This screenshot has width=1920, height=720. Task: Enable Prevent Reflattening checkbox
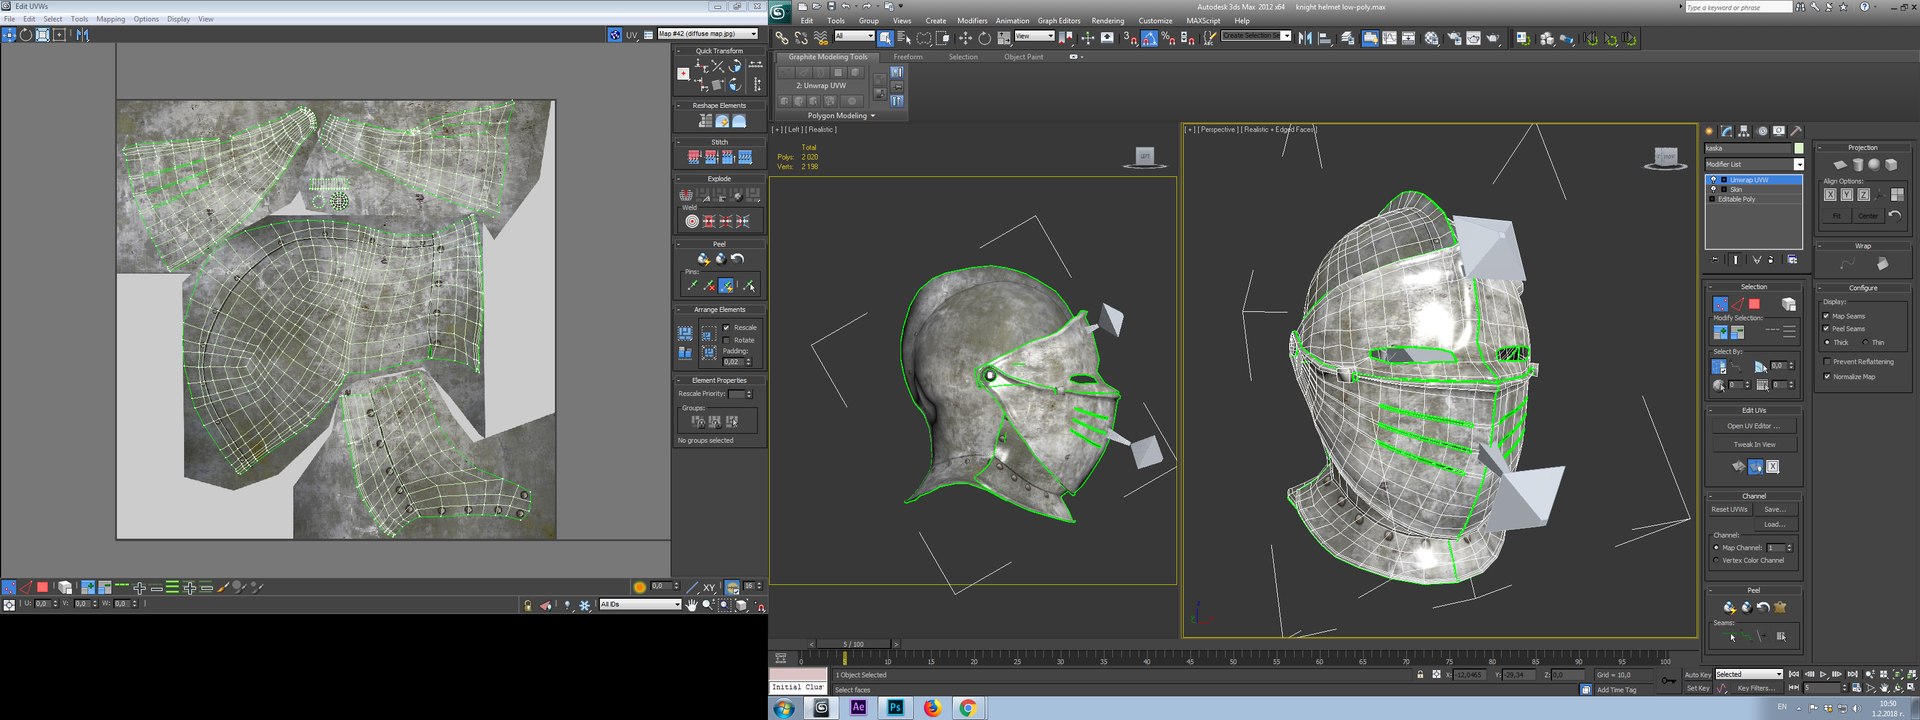[x=1827, y=361]
